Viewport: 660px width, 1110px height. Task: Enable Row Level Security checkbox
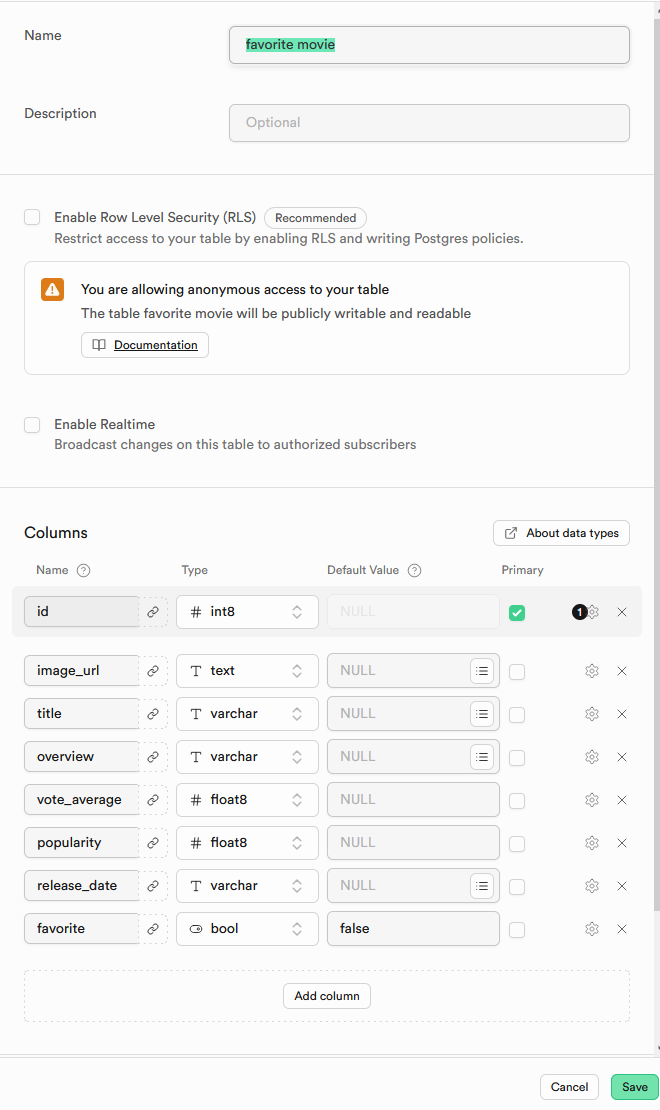click(x=32, y=217)
